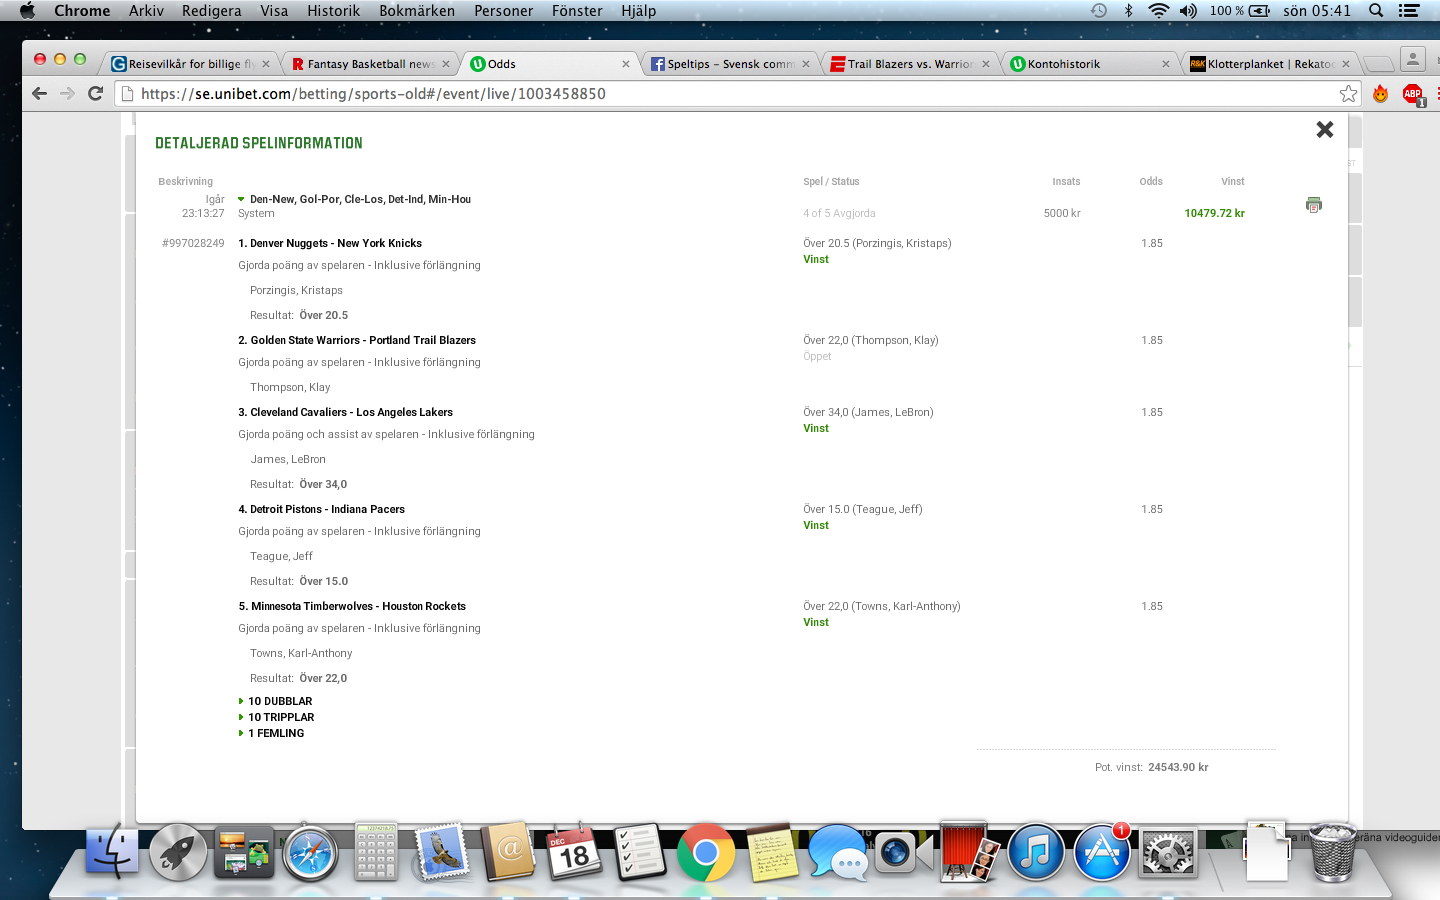Viewport: 1440px width, 900px height.
Task: Open the Wi-Fi status menu
Action: (x=1158, y=11)
